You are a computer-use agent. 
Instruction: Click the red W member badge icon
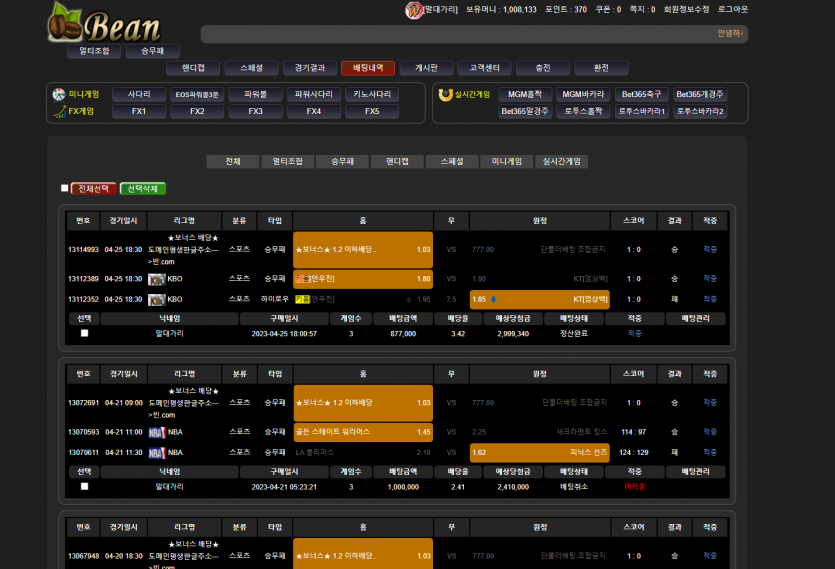(x=413, y=10)
